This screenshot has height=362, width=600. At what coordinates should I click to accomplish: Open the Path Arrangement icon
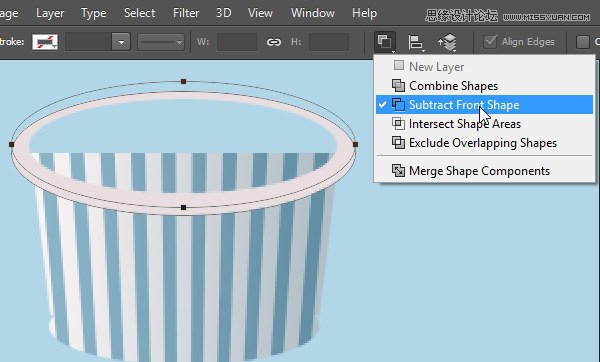[x=447, y=42]
